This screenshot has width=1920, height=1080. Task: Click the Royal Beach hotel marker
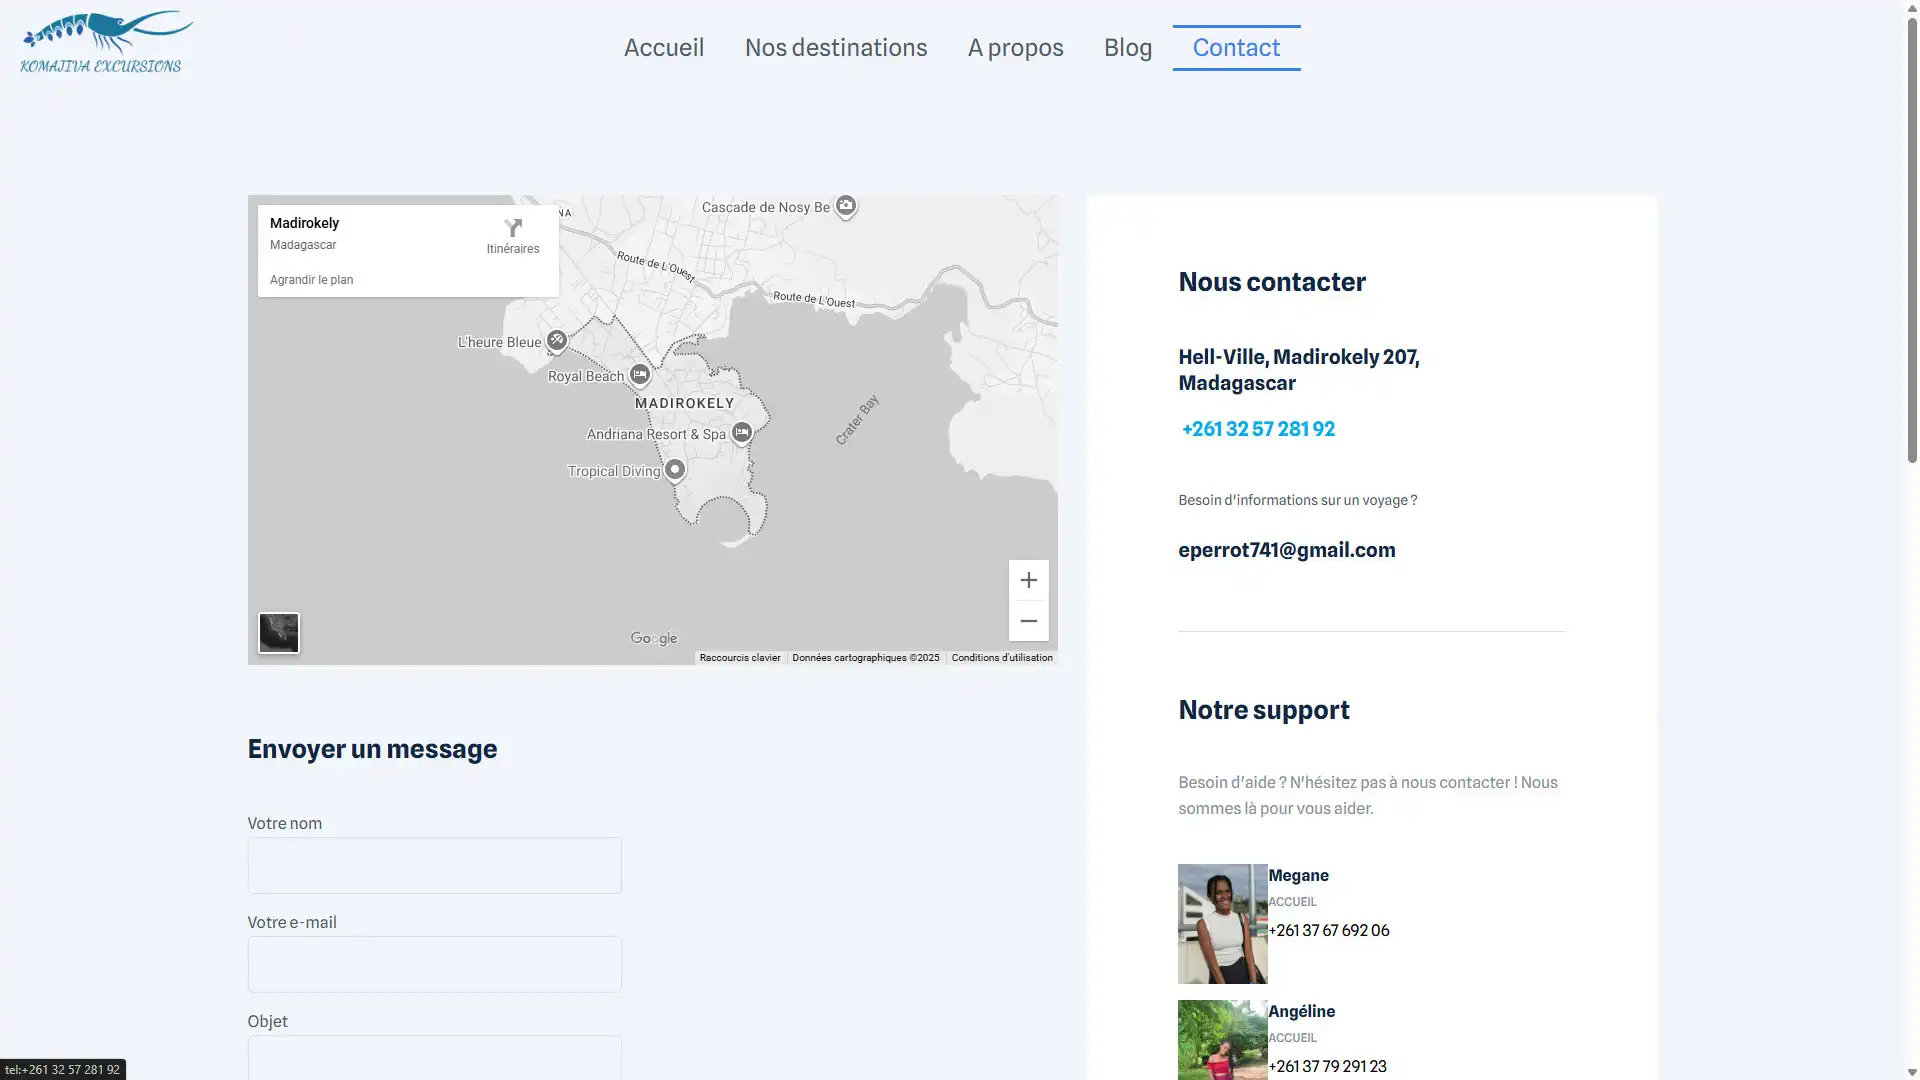[x=640, y=375]
